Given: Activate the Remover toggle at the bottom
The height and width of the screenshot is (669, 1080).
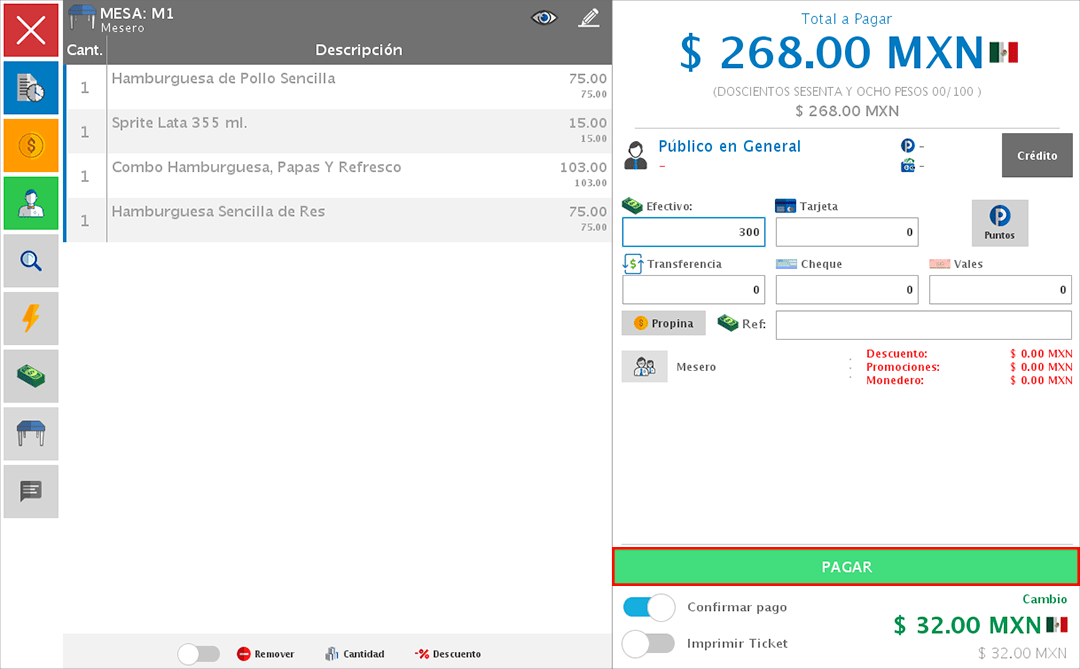Looking at the screenshot, I should 199,653.
